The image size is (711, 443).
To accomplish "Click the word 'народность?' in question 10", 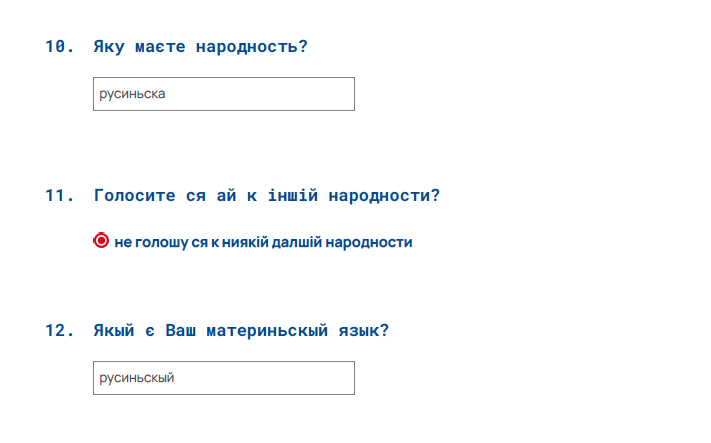I will (252, 46).
